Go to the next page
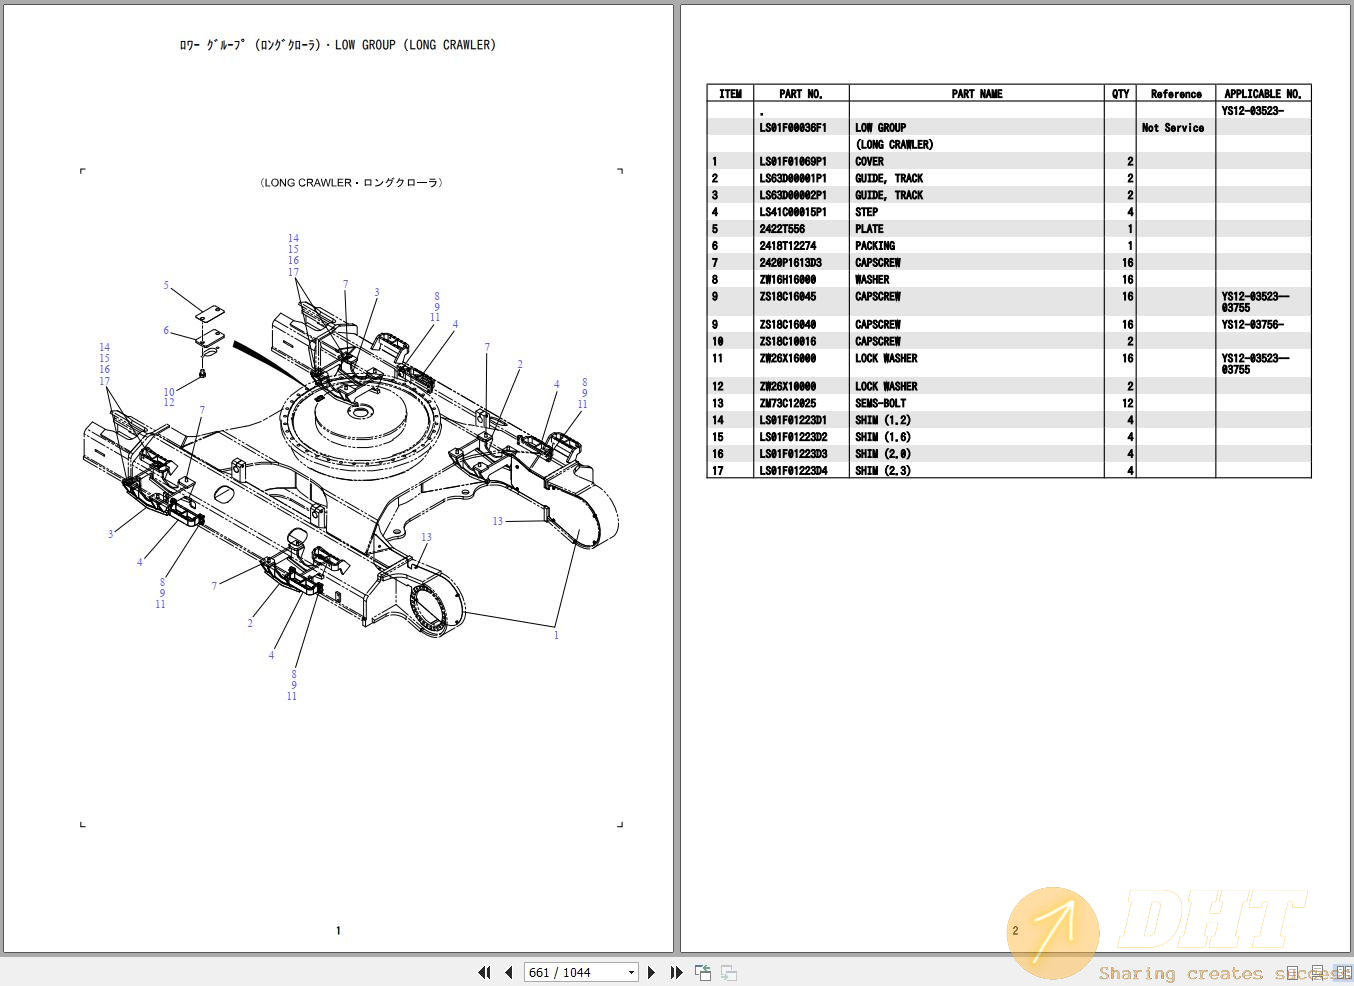Screen dimensions: 1354x986 651,972
